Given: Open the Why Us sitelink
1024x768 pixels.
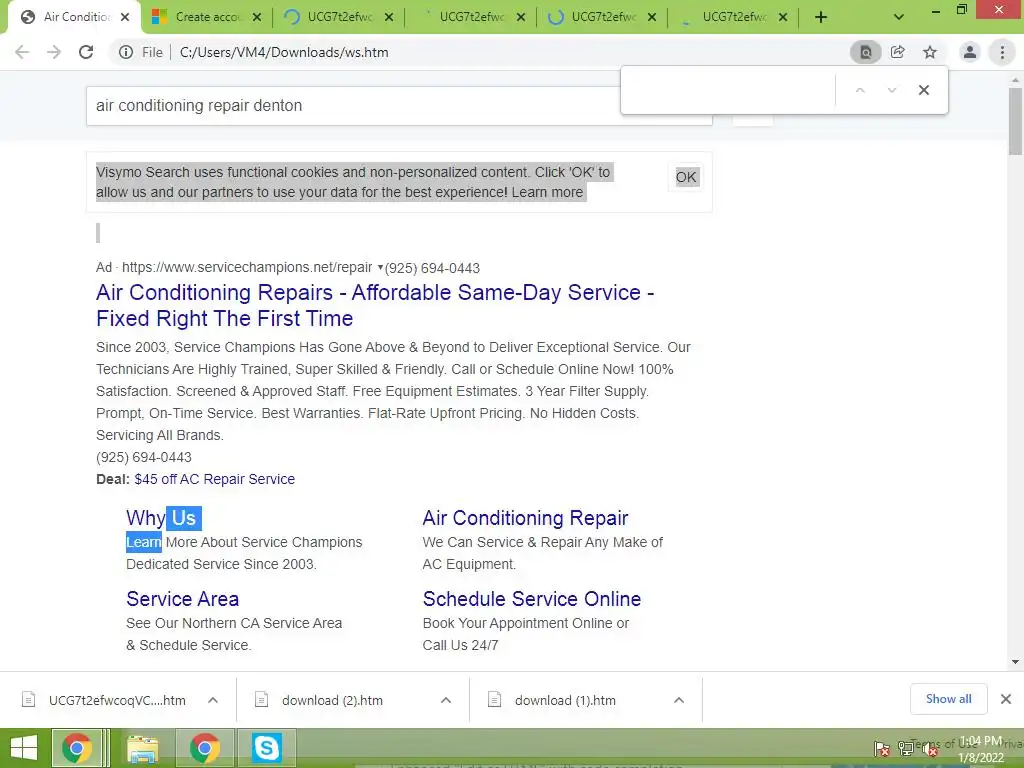Looking at the screenshot, I should point(161,518).
